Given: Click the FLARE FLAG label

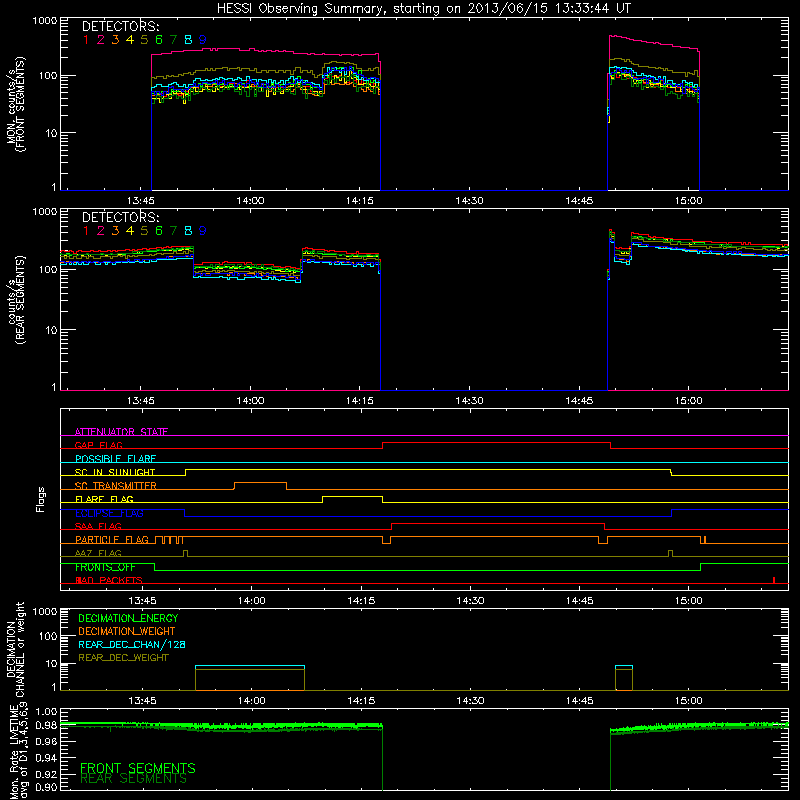Looking at the screenshot, I should 104,499.
